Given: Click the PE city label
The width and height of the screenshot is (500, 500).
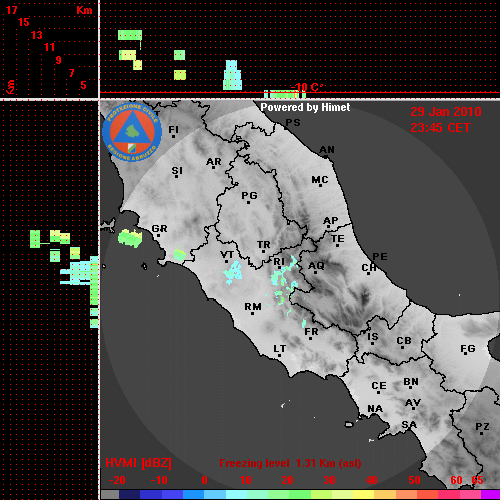Looking at the screenshot, I should tap(380, 256).
